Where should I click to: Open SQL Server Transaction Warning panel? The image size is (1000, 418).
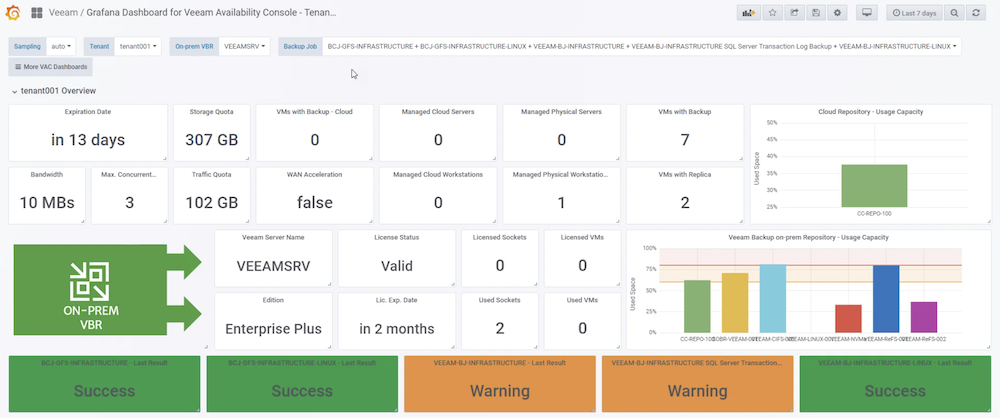point(697,384)
